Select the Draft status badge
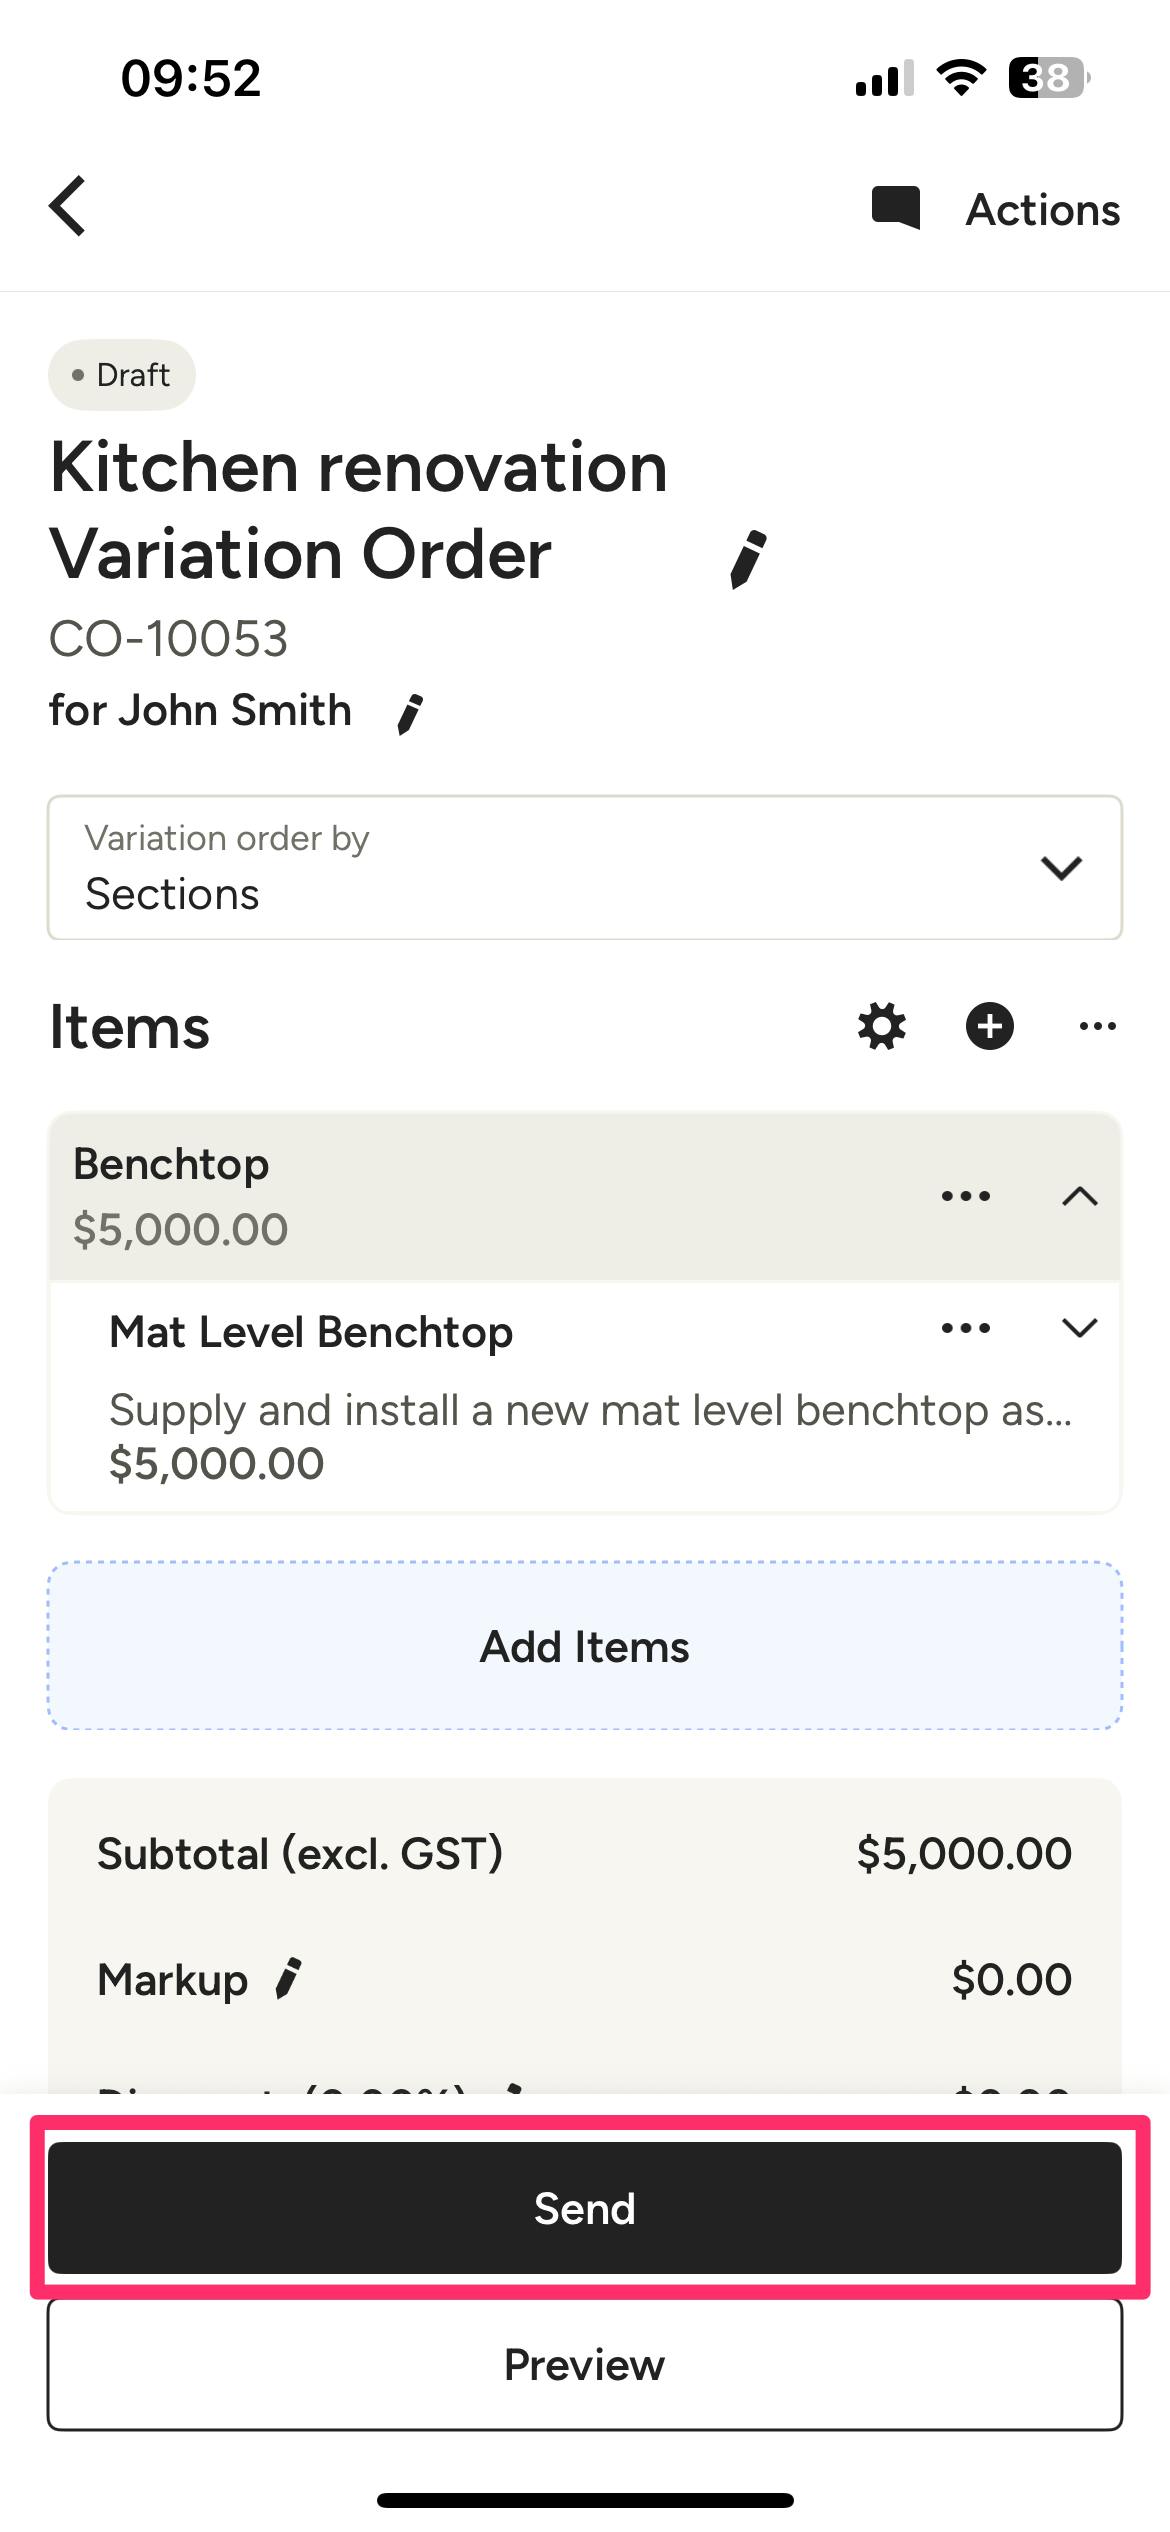 coord(122,375)
